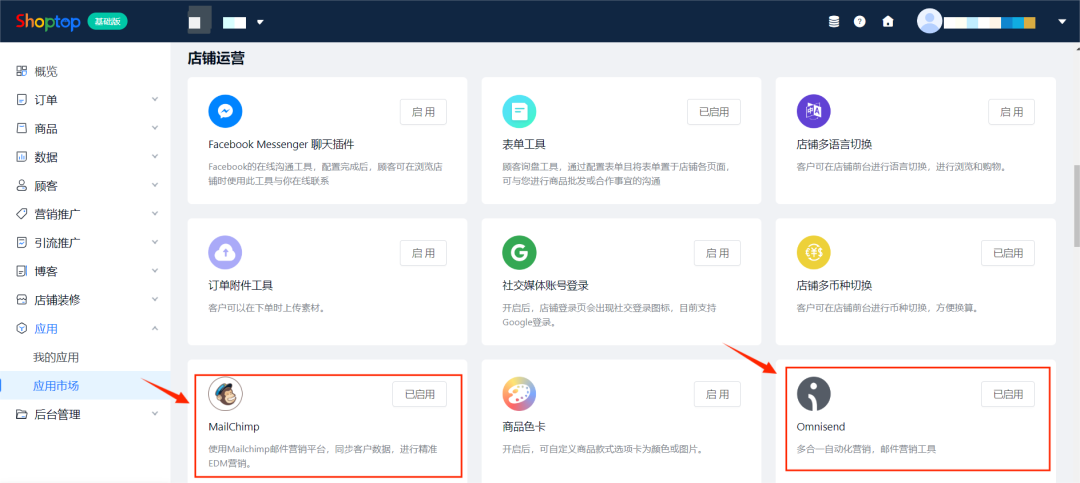Expand the 订单 menu chevron
This screenshot has width=1080, height=483.
pos(154,99)
